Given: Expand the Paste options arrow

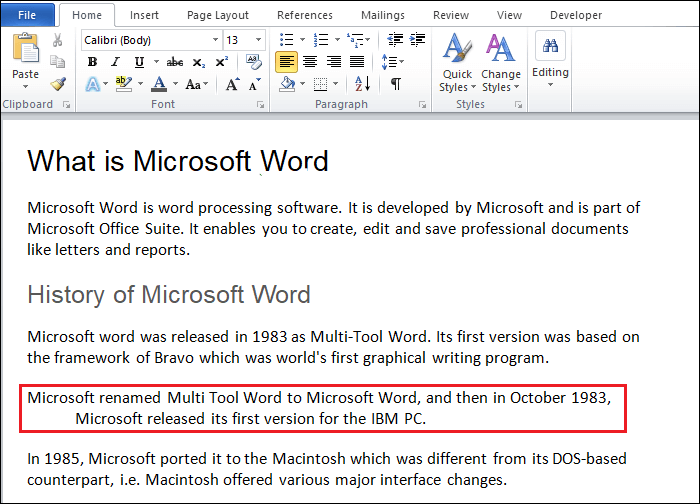Looking at the screenshot, I should tap(25, 86).
